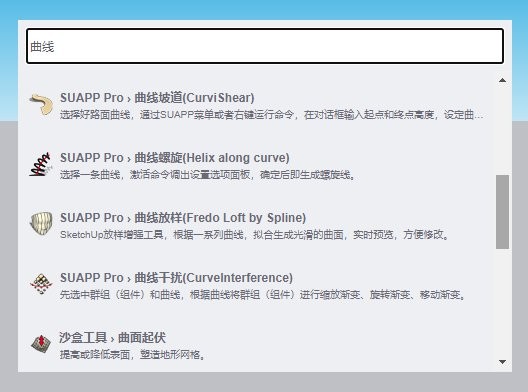Click description starting 选择好路面曲线

click(271, 115)
